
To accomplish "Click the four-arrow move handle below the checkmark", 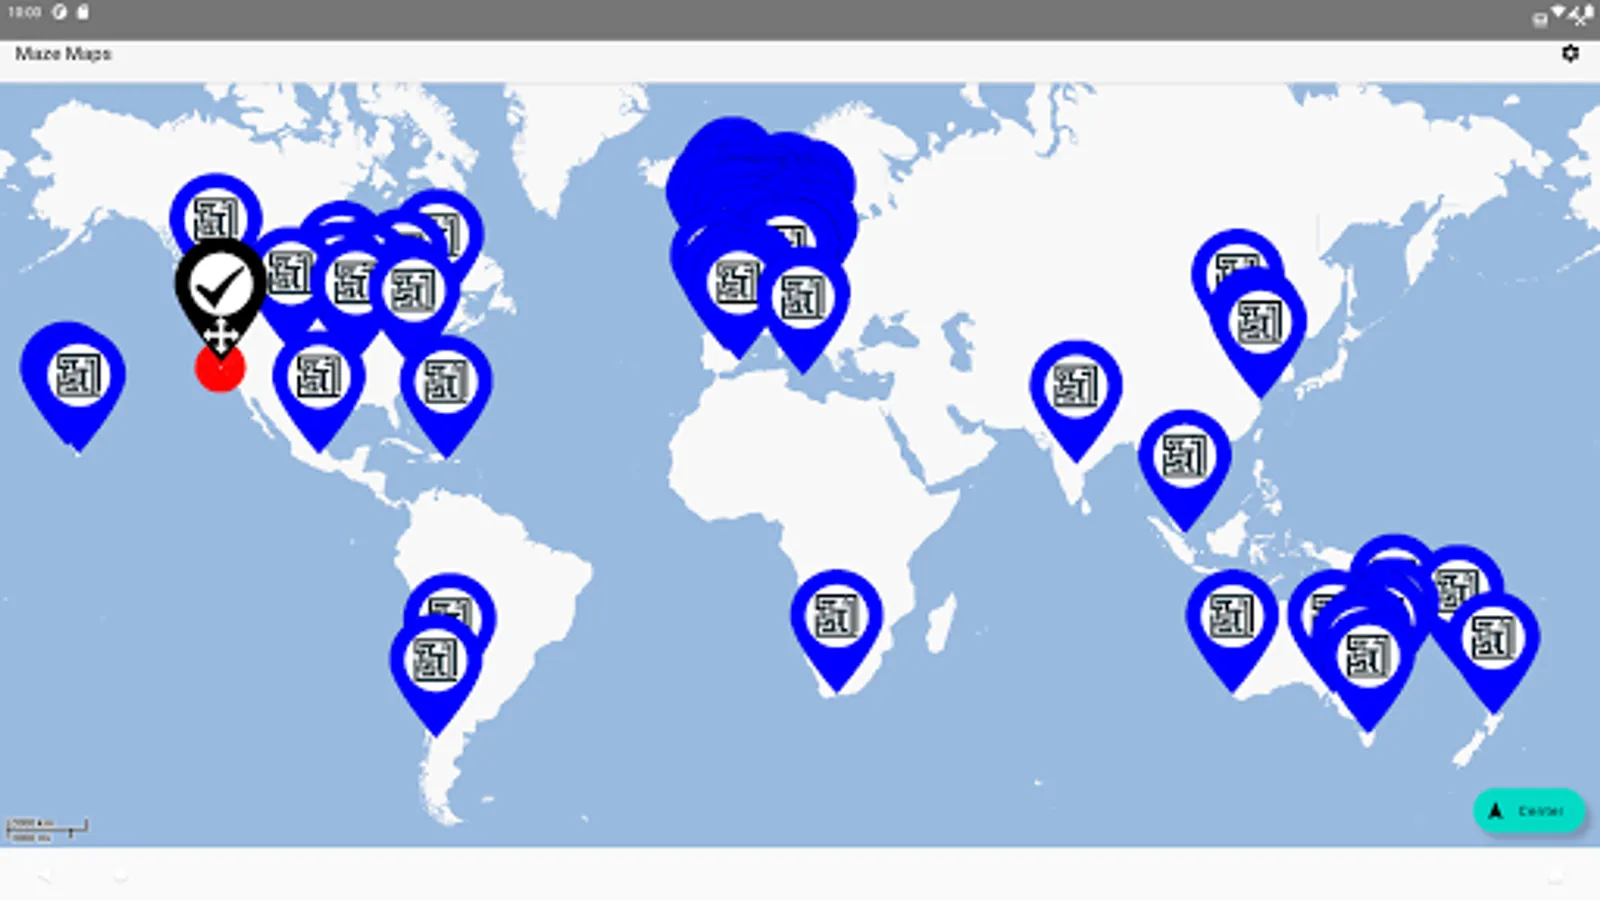I will 220,335.
